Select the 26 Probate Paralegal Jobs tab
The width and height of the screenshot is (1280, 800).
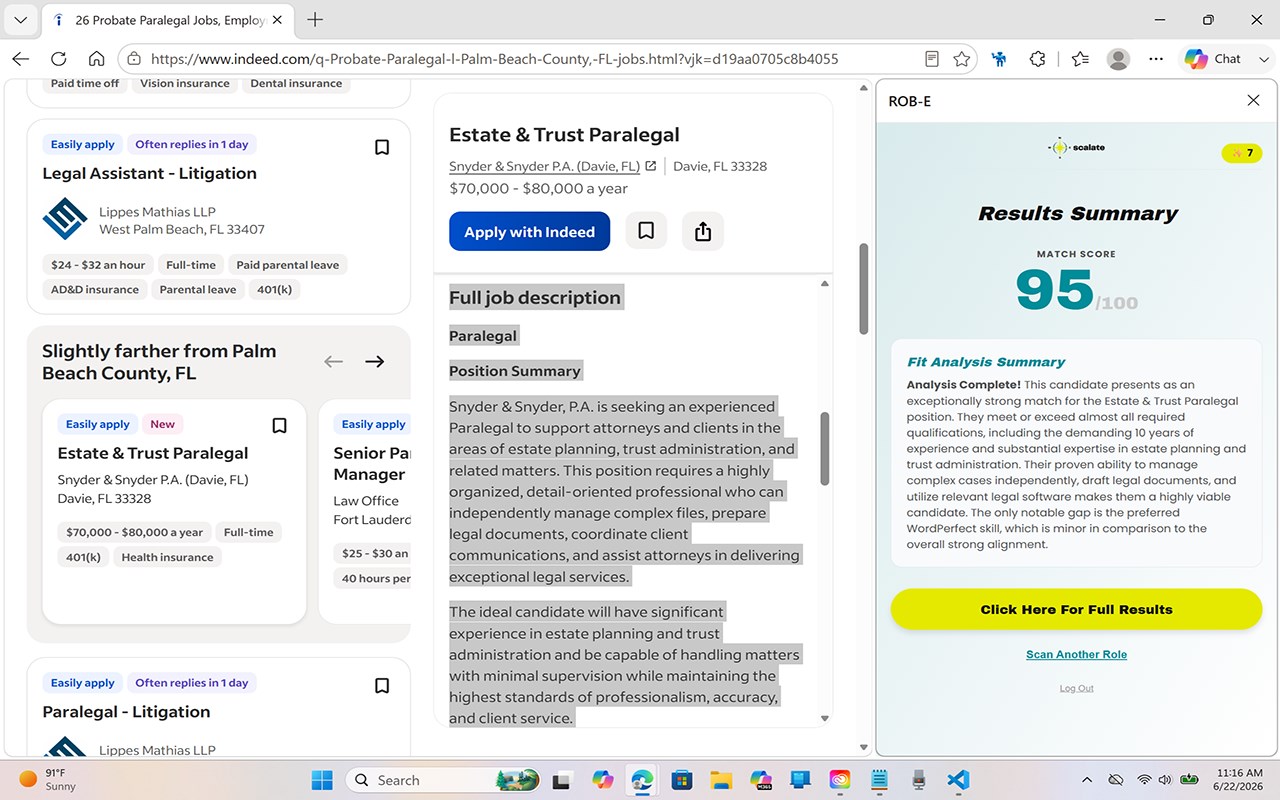(x=168, y=20)
